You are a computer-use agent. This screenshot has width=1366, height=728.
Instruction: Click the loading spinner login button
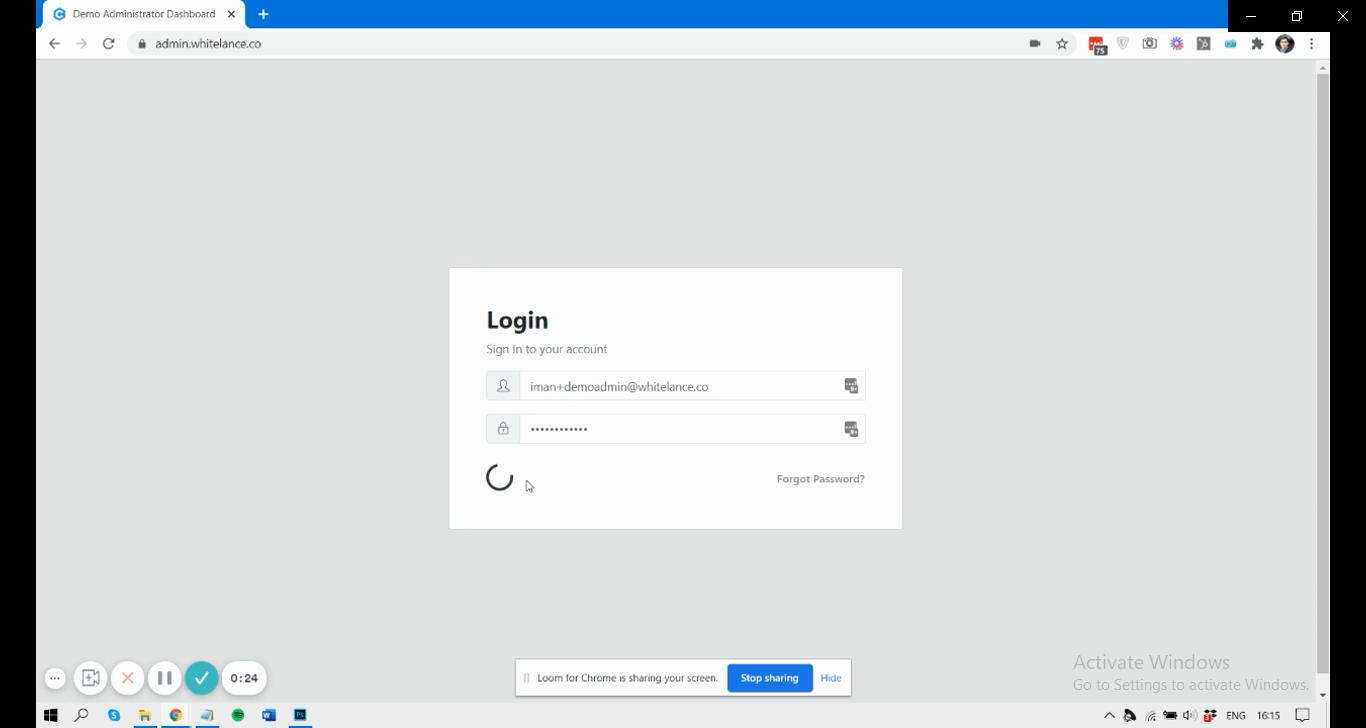pyautogui.click(x=500, y=478)
